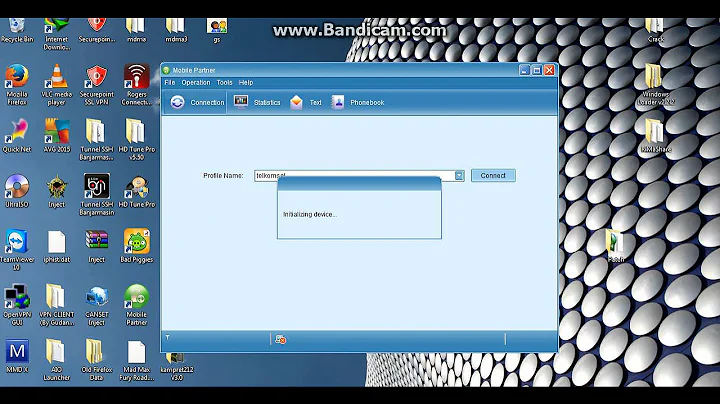720x404 pixels.
Task: Select the Quick Net desktop icon
Action: pyautogui.click(x=17, y=136)
